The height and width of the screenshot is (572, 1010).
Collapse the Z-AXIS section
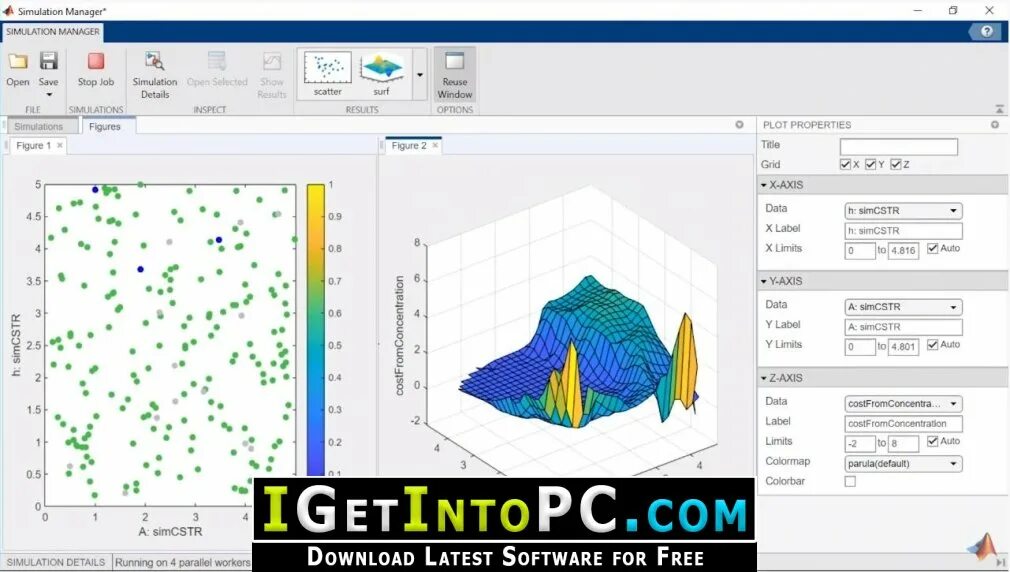click(764, 378)
